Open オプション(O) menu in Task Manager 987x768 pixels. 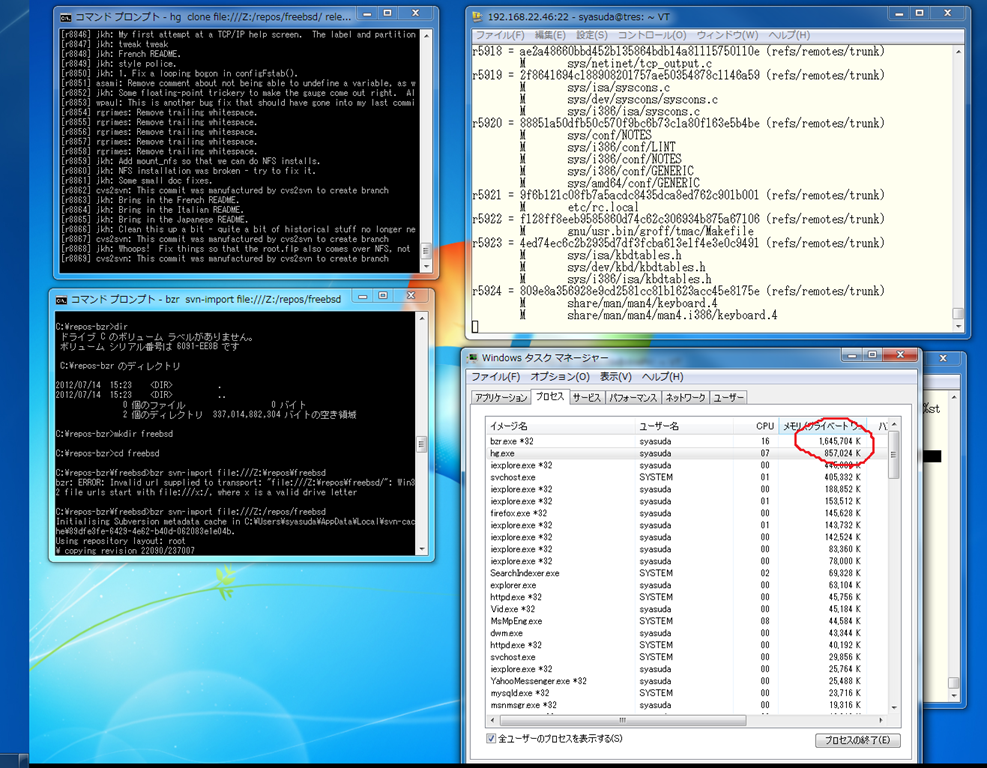click(x=560, y=376)
